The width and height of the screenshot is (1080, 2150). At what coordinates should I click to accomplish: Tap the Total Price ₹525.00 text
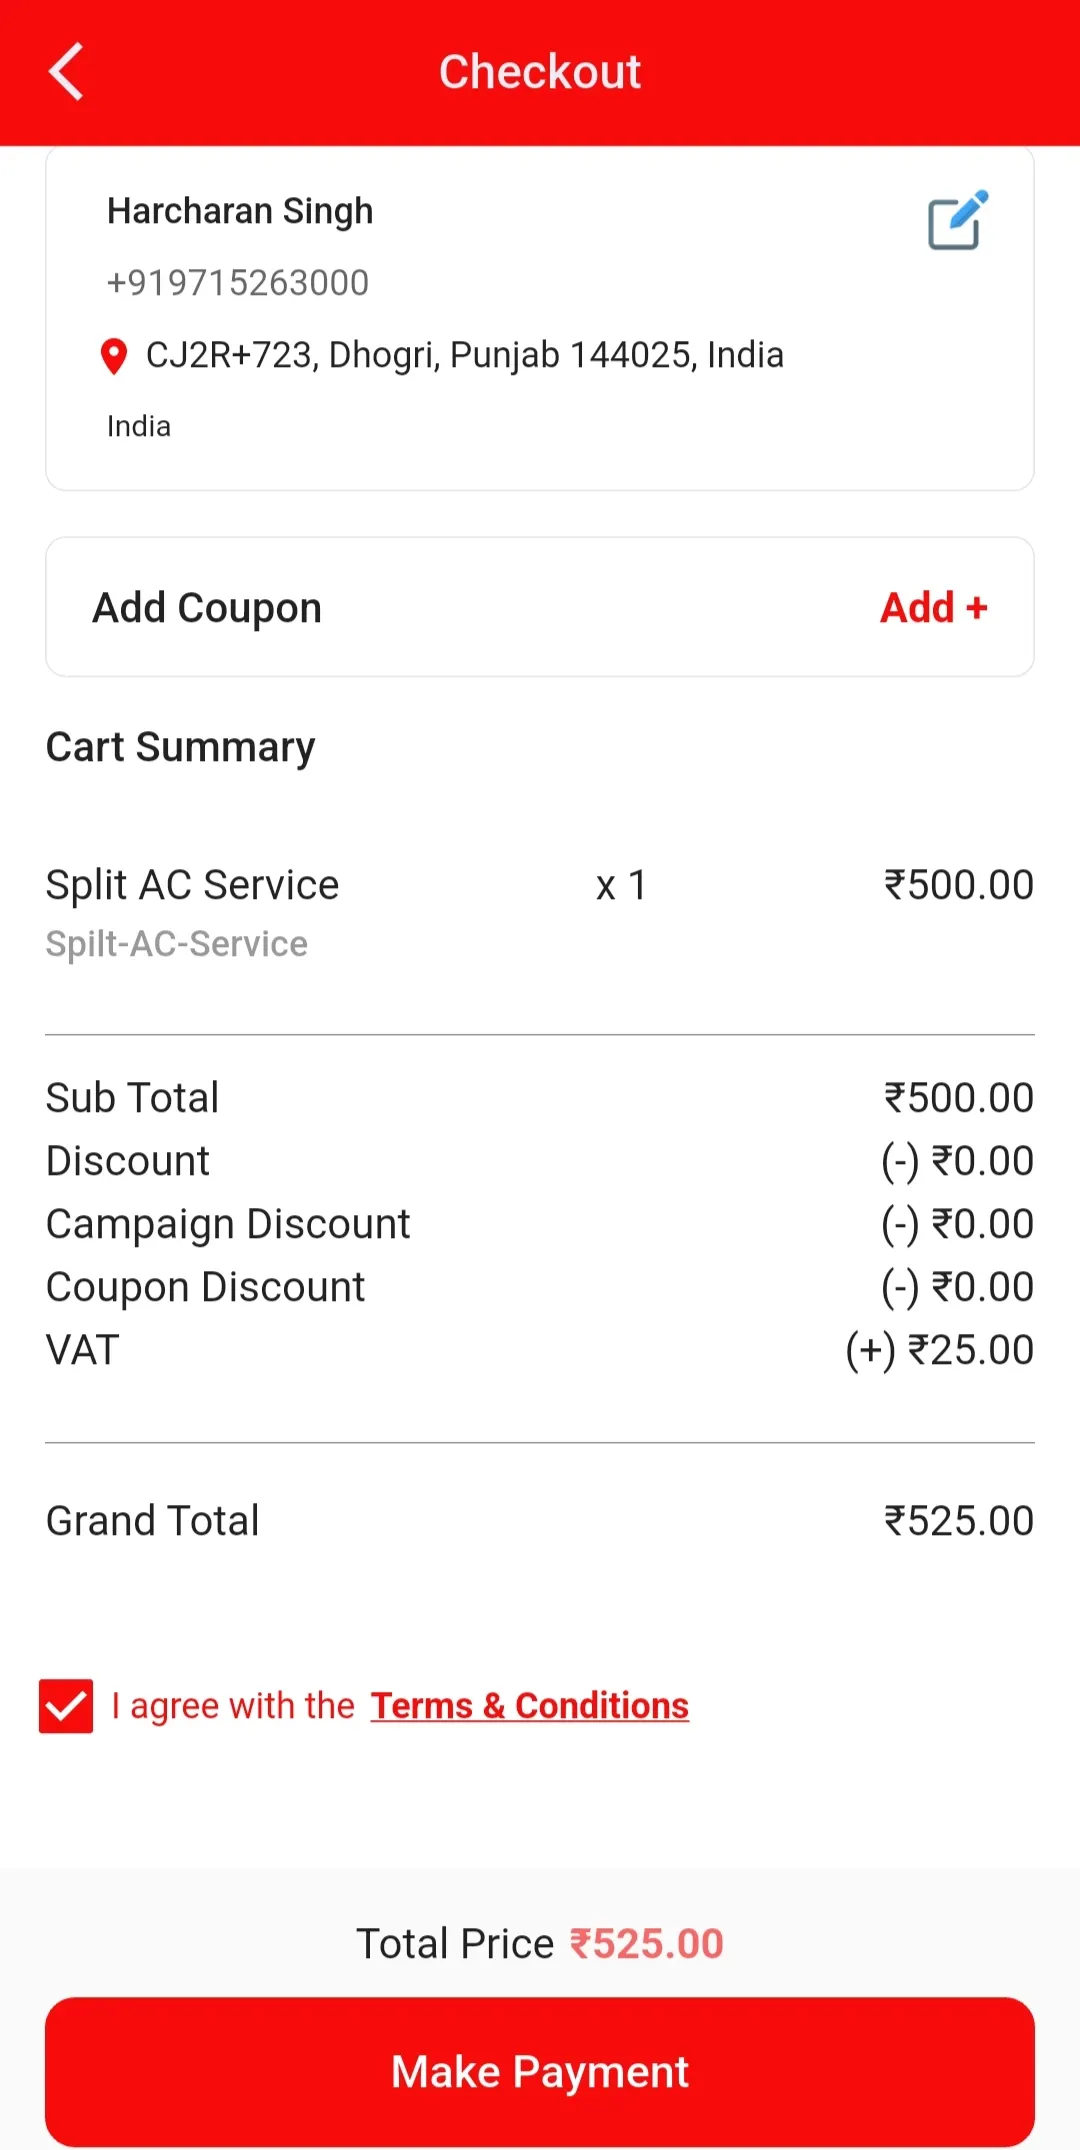pos(540,1944)
